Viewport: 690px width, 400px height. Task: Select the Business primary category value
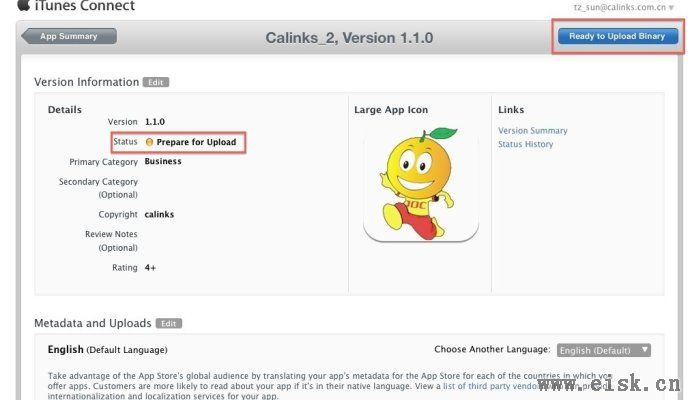click(163, 161)
